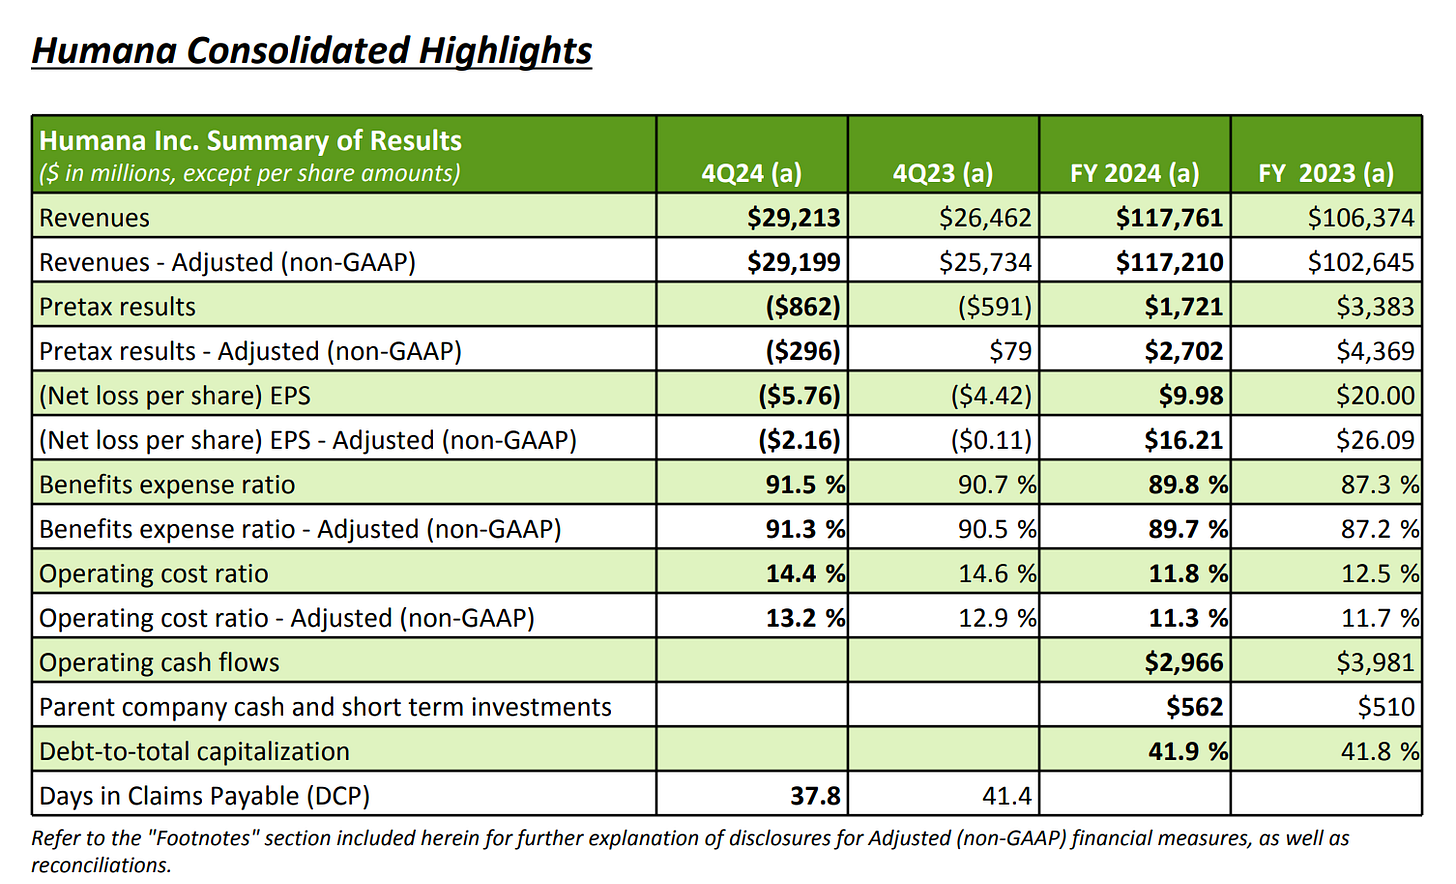Select the 'Operating cost ratio' row label
The width and height of the screenshot is (1456, 884).
[x=154, y=574]
